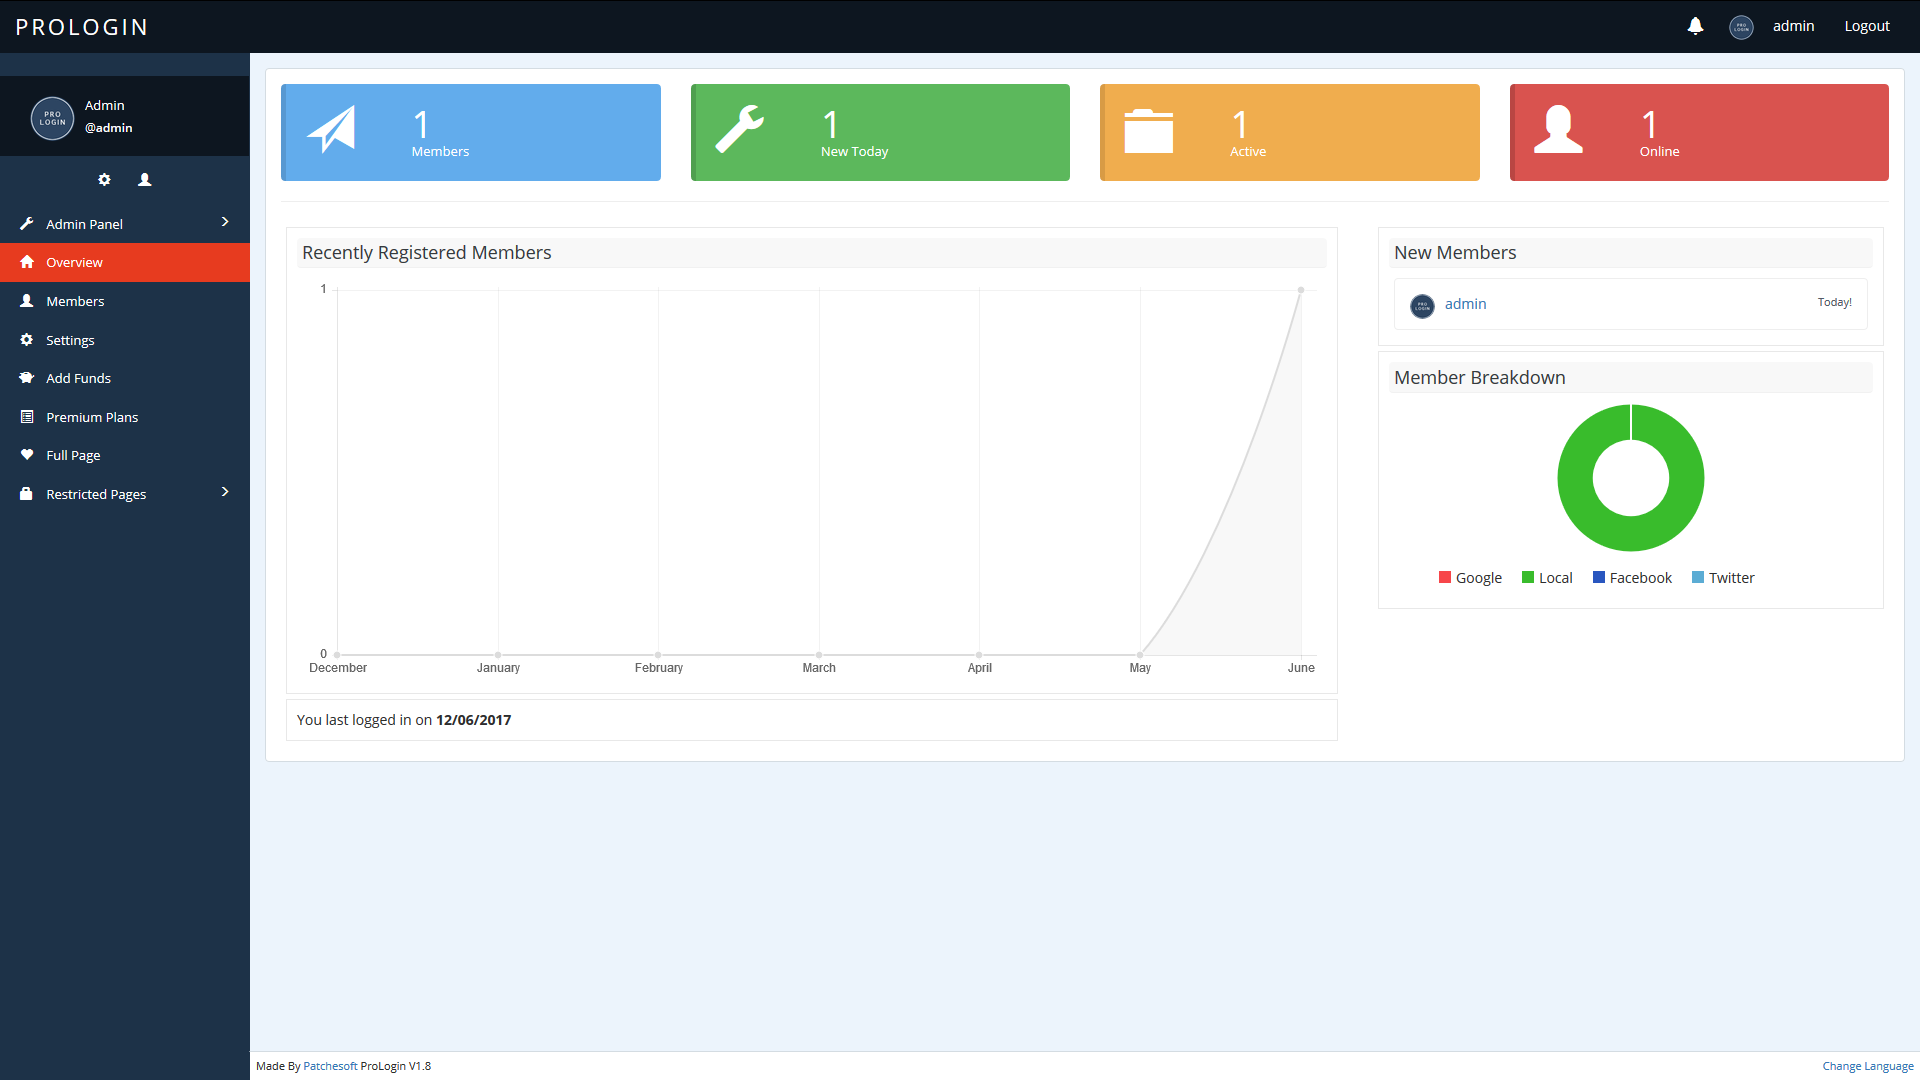Click the notification bell icon
This screenshot has height=1080, width=1920.
click(x=1695, y=26)
